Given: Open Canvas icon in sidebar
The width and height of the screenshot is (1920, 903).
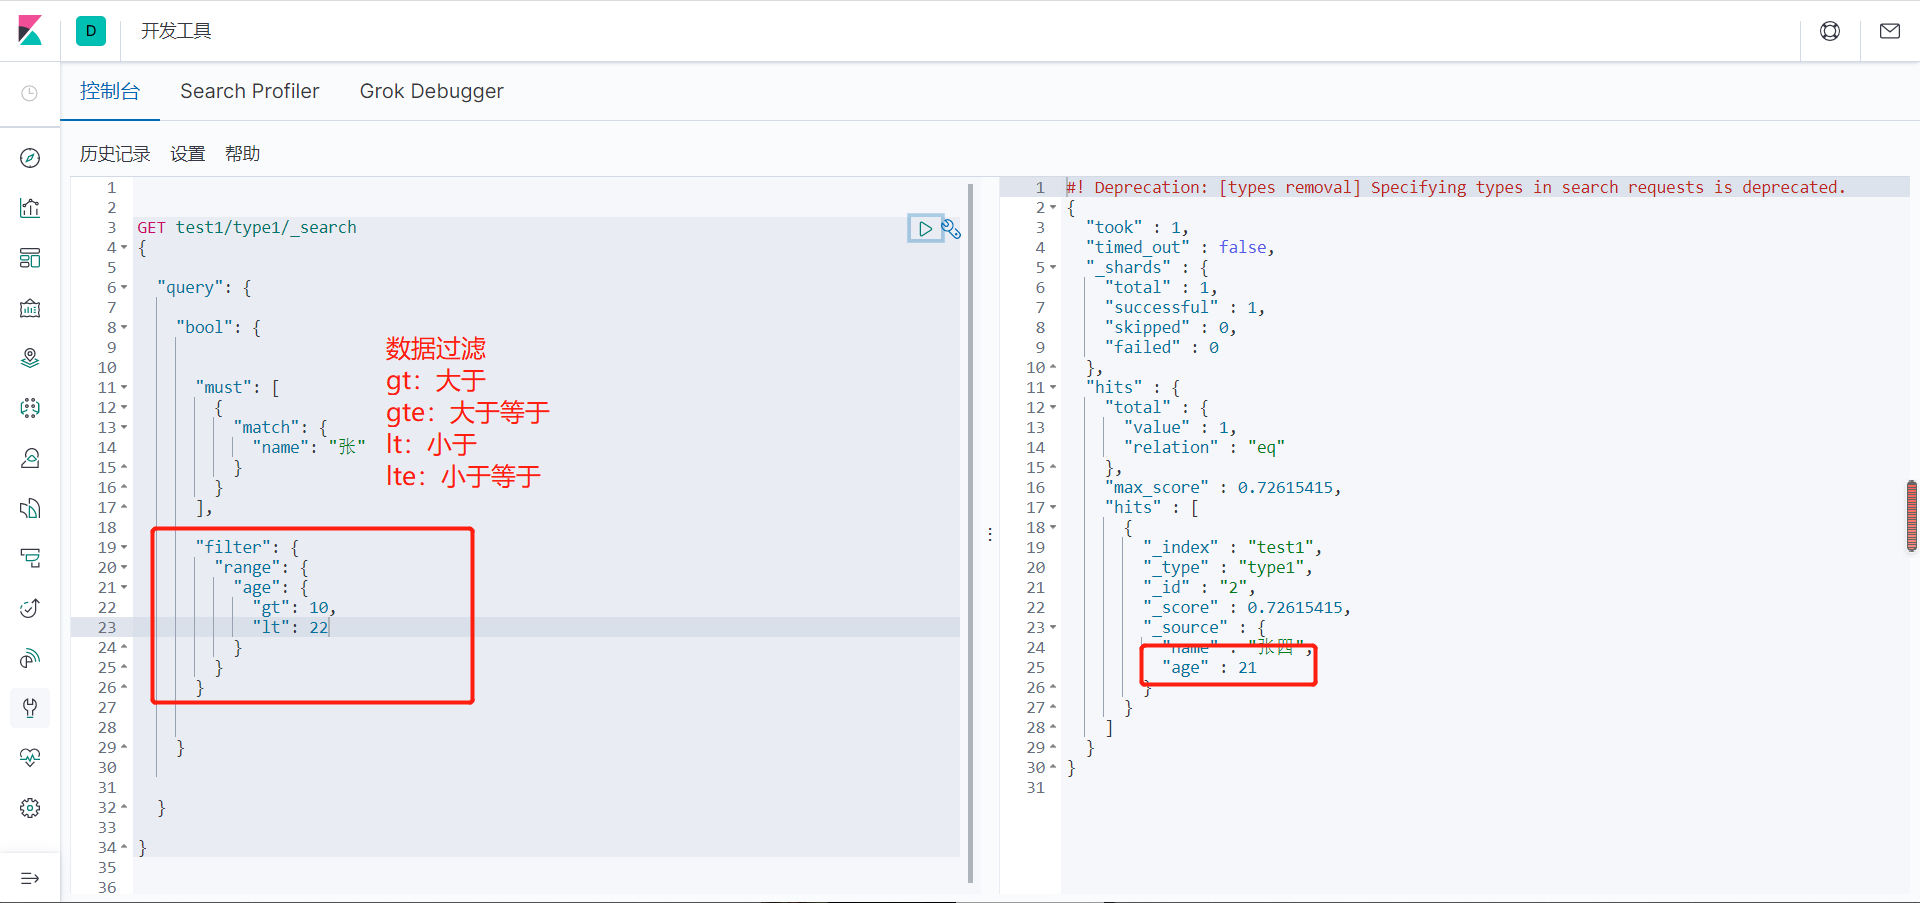Looking at the screenshot, I should click(x=30, y=308).
